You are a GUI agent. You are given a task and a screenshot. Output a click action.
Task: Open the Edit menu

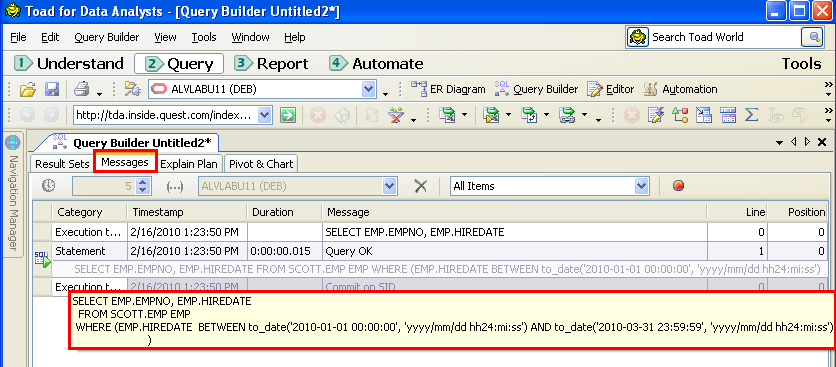[50, 37]
